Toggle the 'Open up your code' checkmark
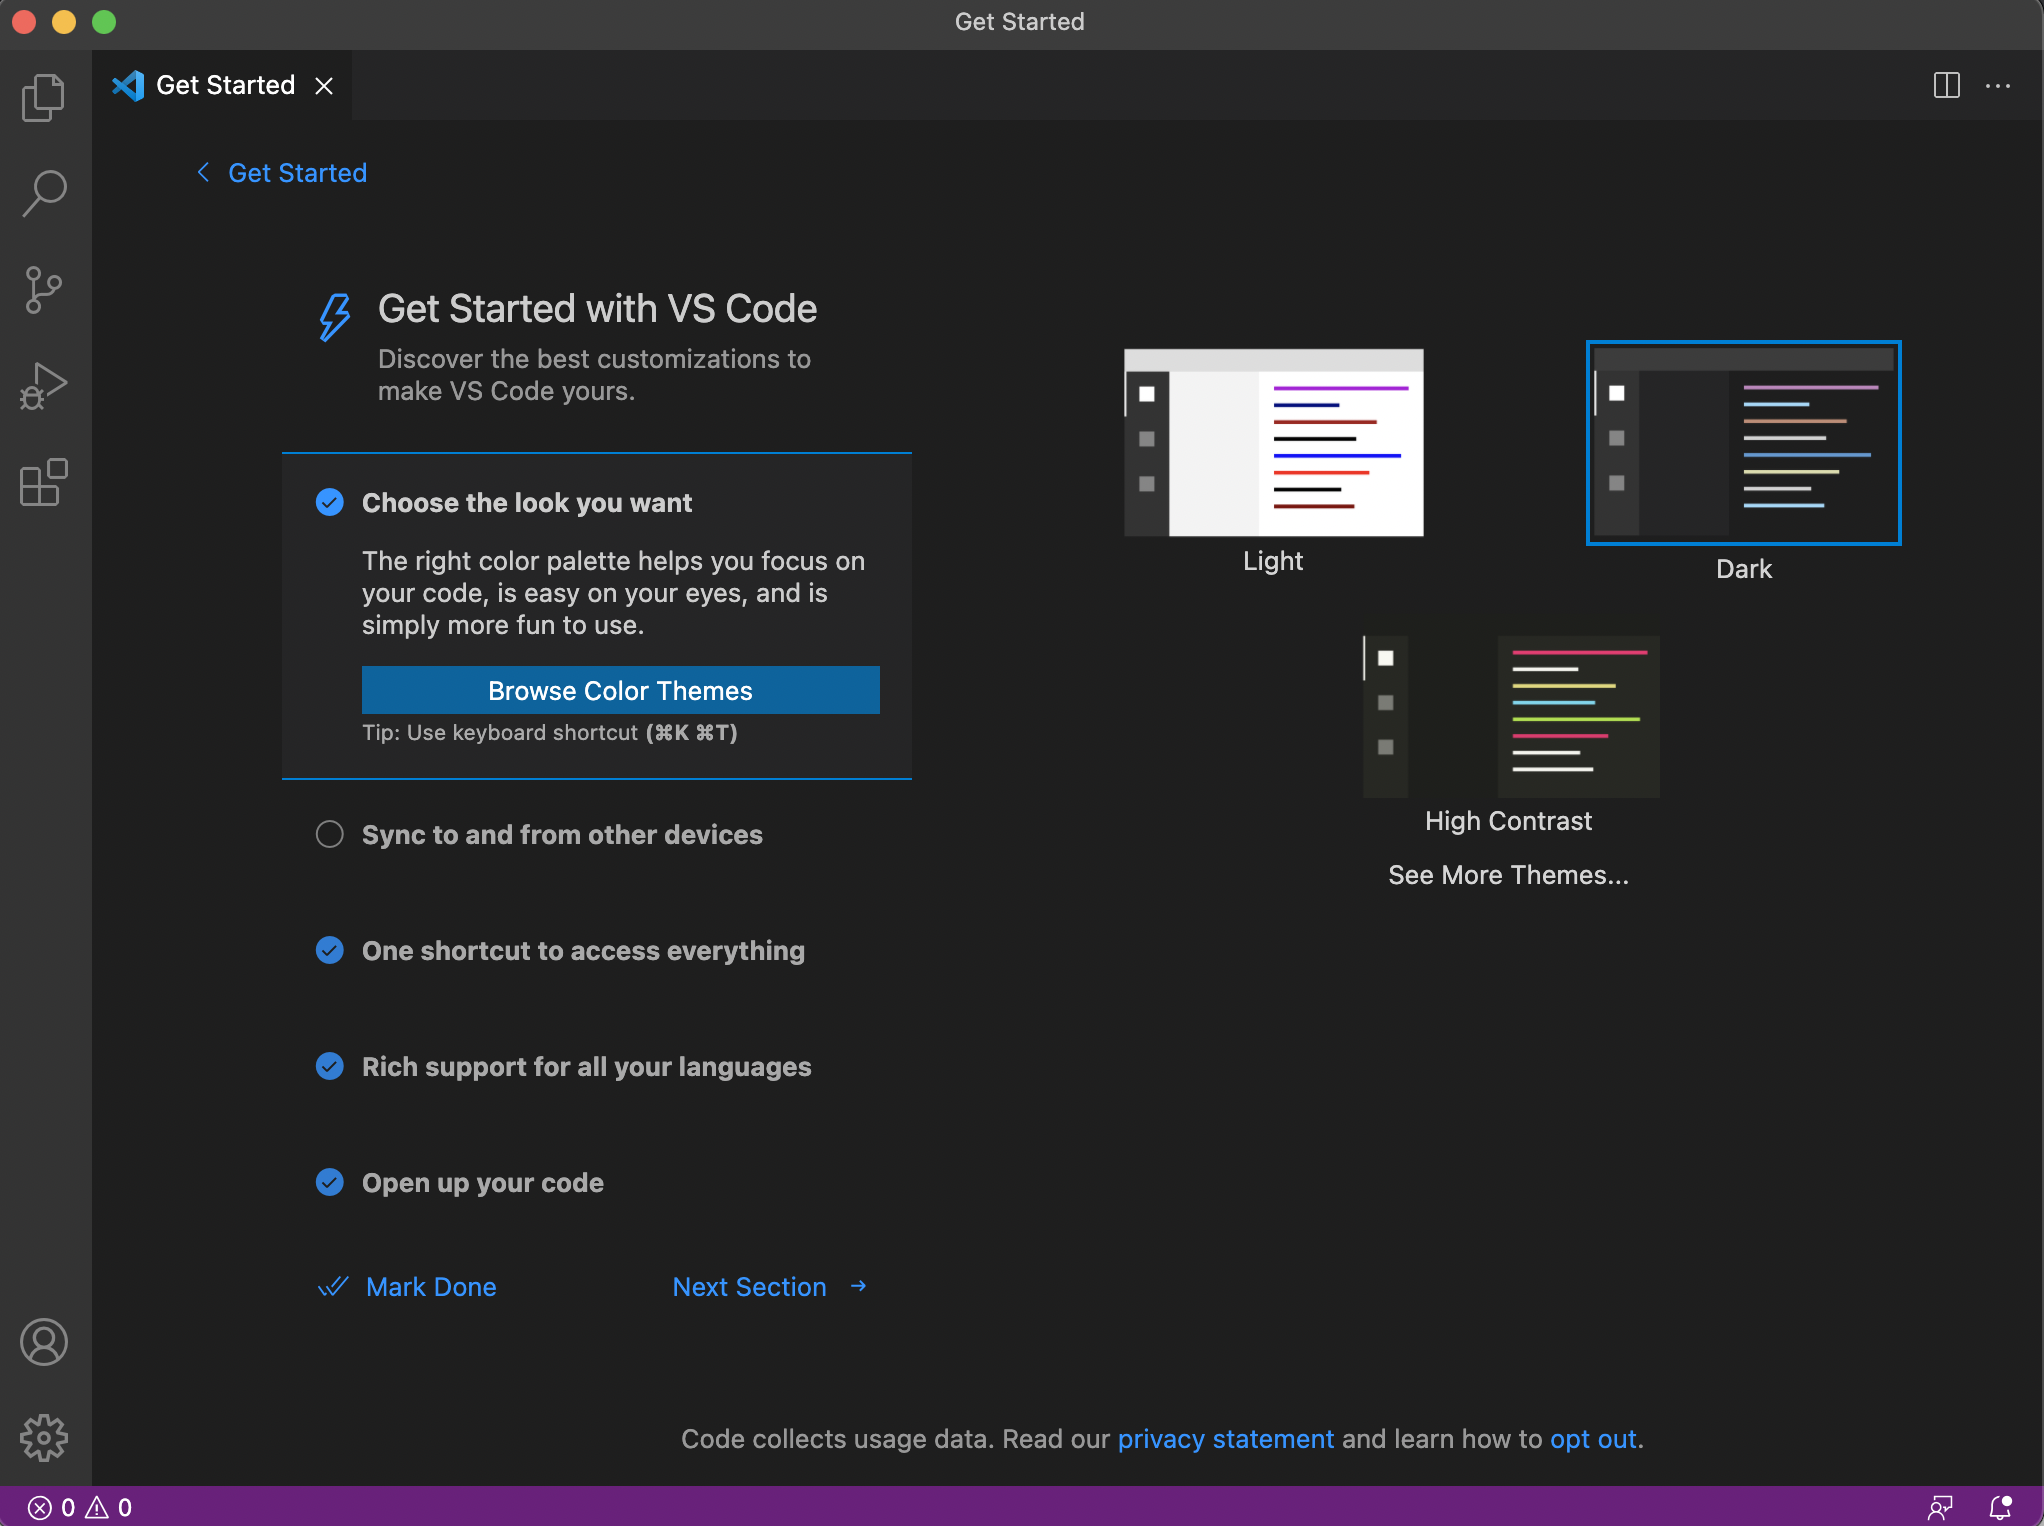This screenshot has width=2044, height=1526. pos(329,1182)
